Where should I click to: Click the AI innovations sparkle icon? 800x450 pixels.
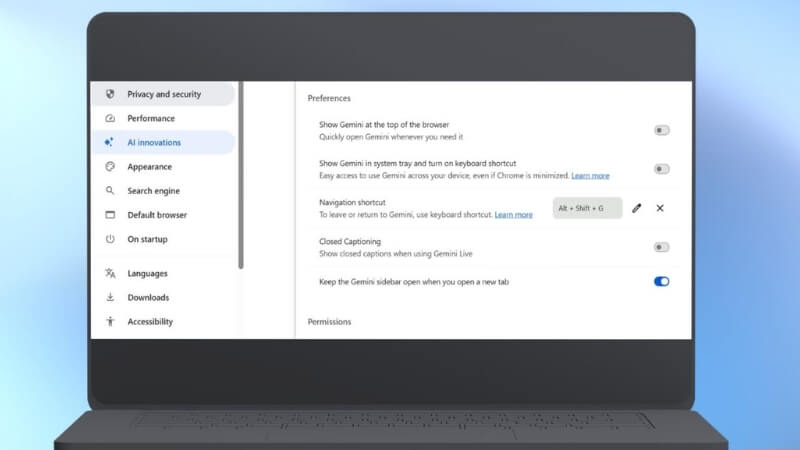coord(109,142)
